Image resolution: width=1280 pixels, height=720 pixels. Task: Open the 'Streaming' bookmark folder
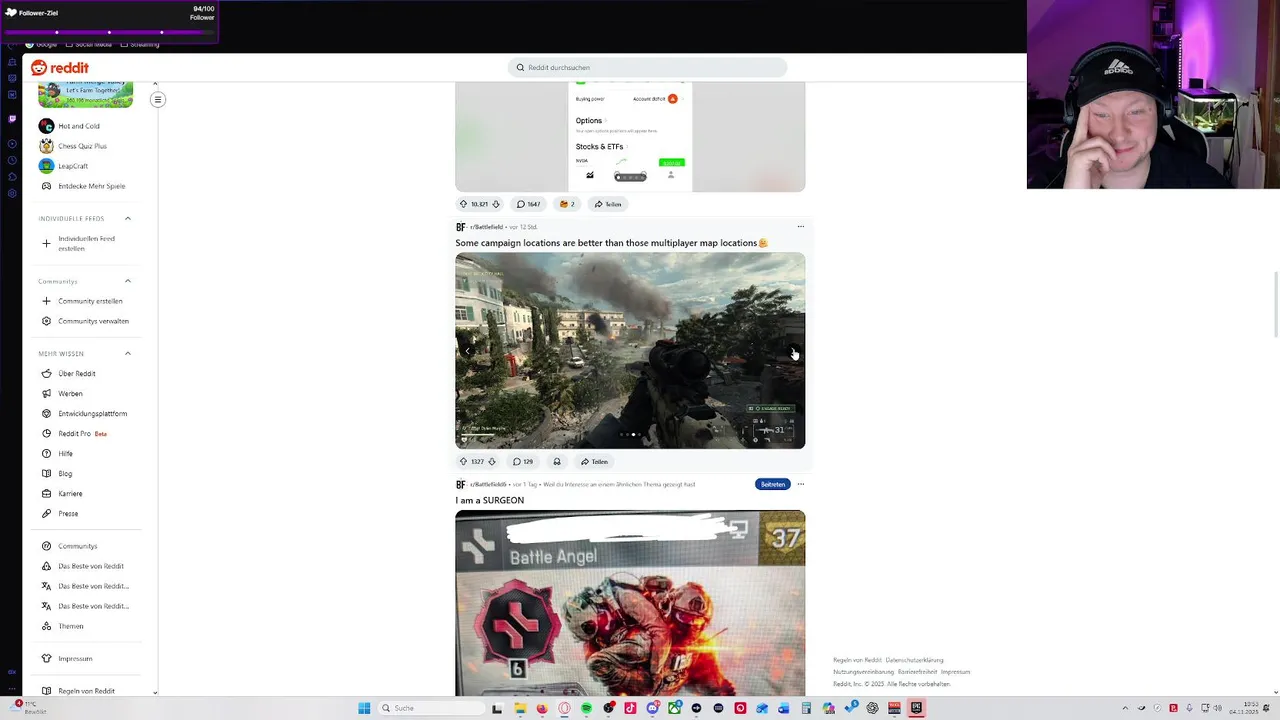point(139,44)
